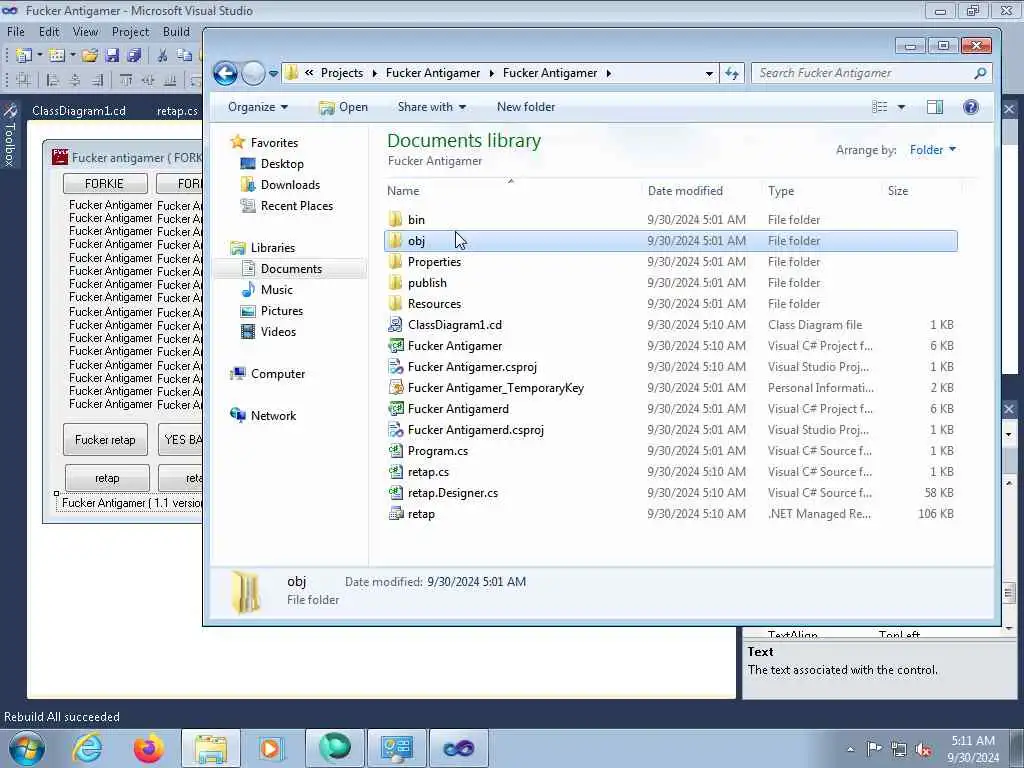Show hidden tray icons arrow

(x=850, y=750)
